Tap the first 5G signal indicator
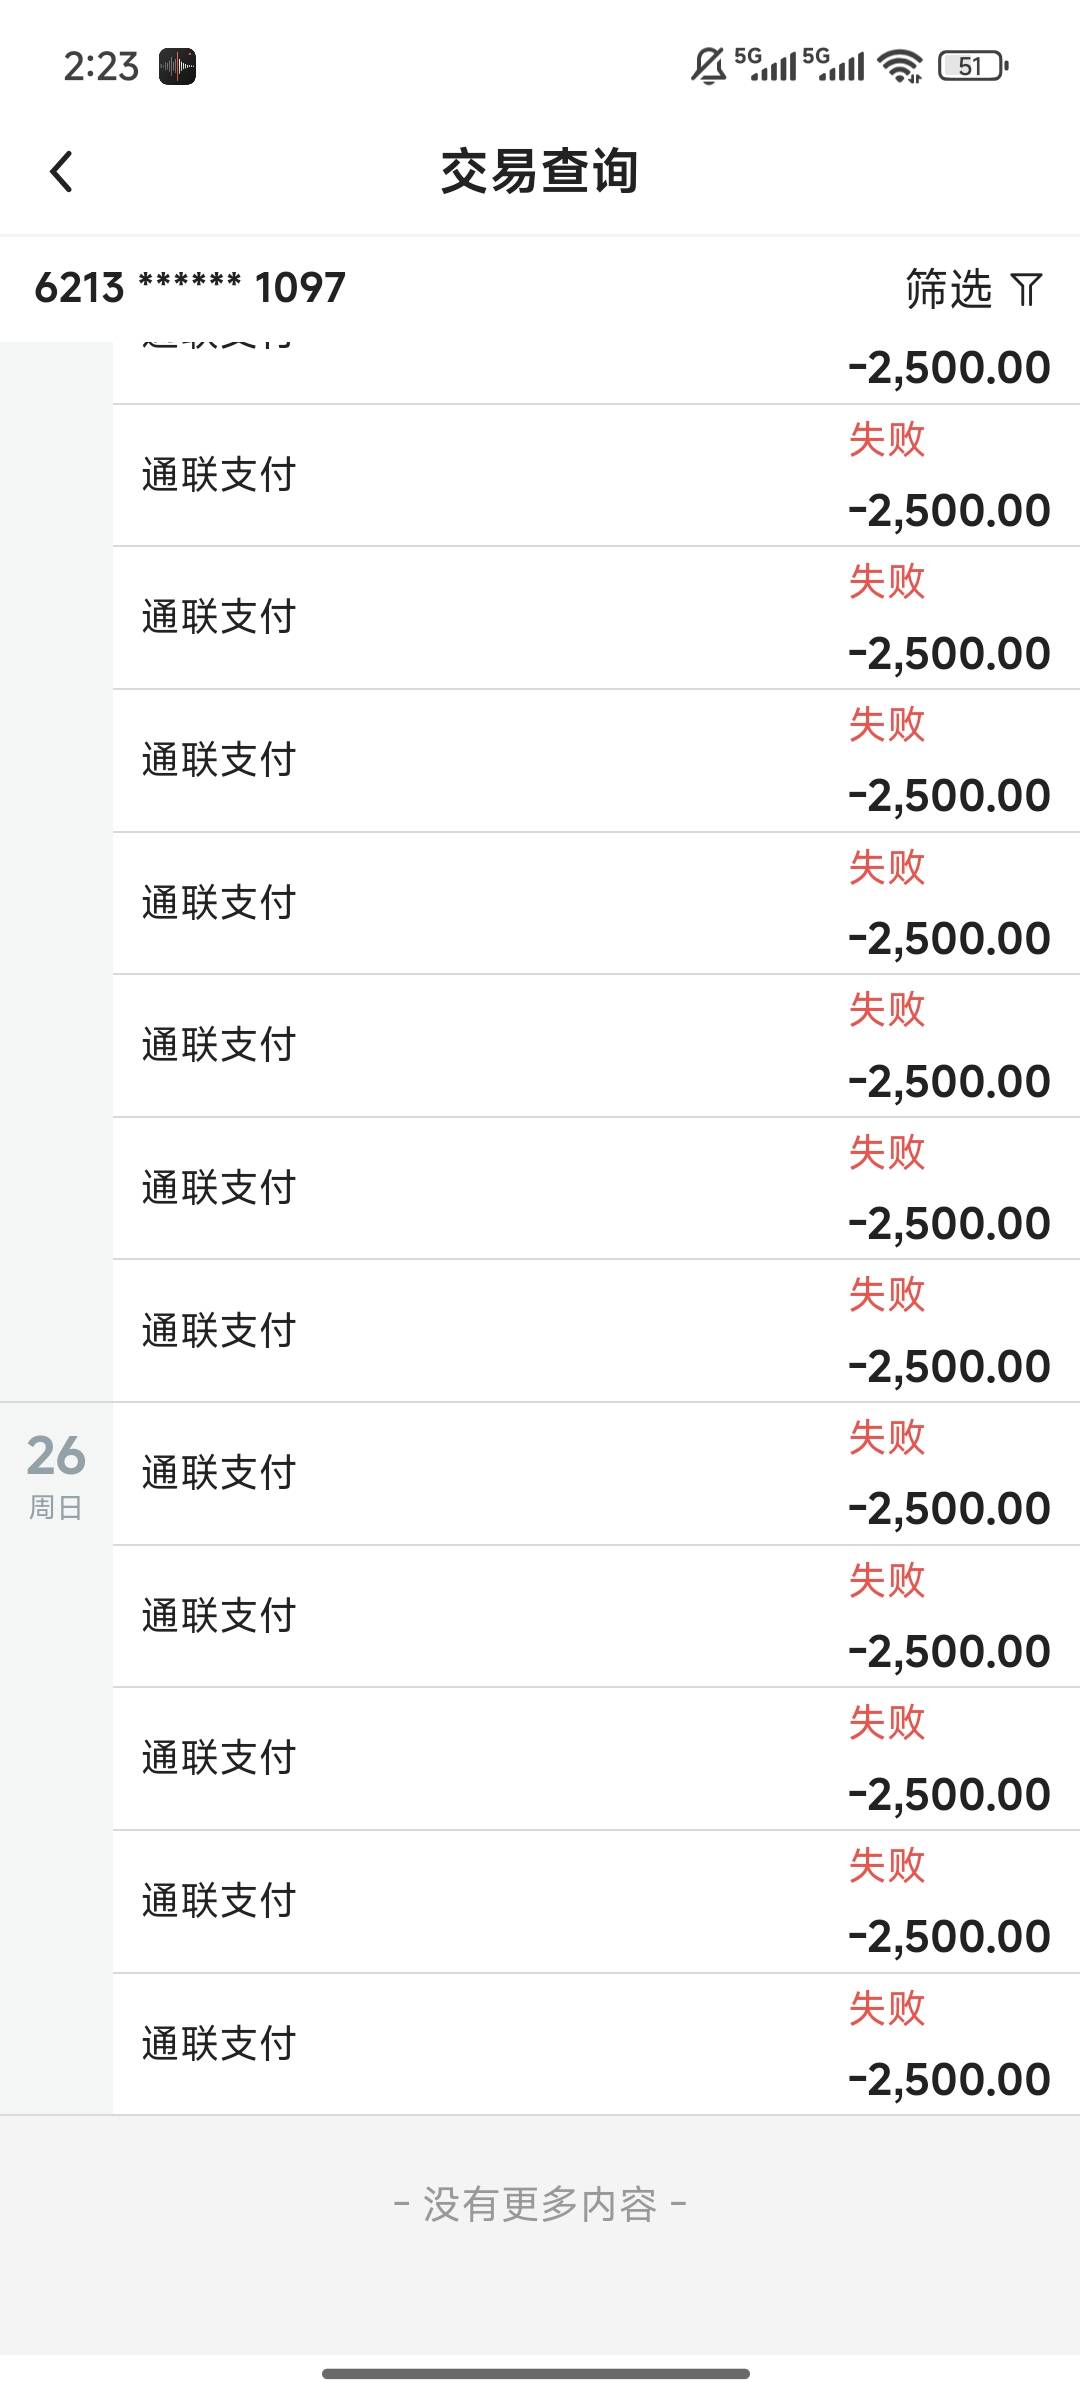 (x=767, y=64)
